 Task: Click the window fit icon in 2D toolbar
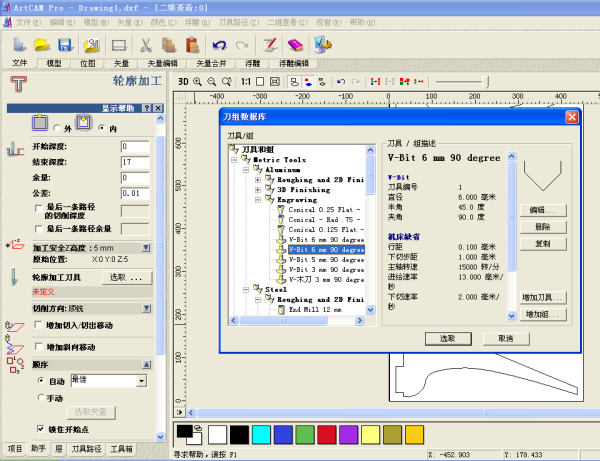click(275, 81)
